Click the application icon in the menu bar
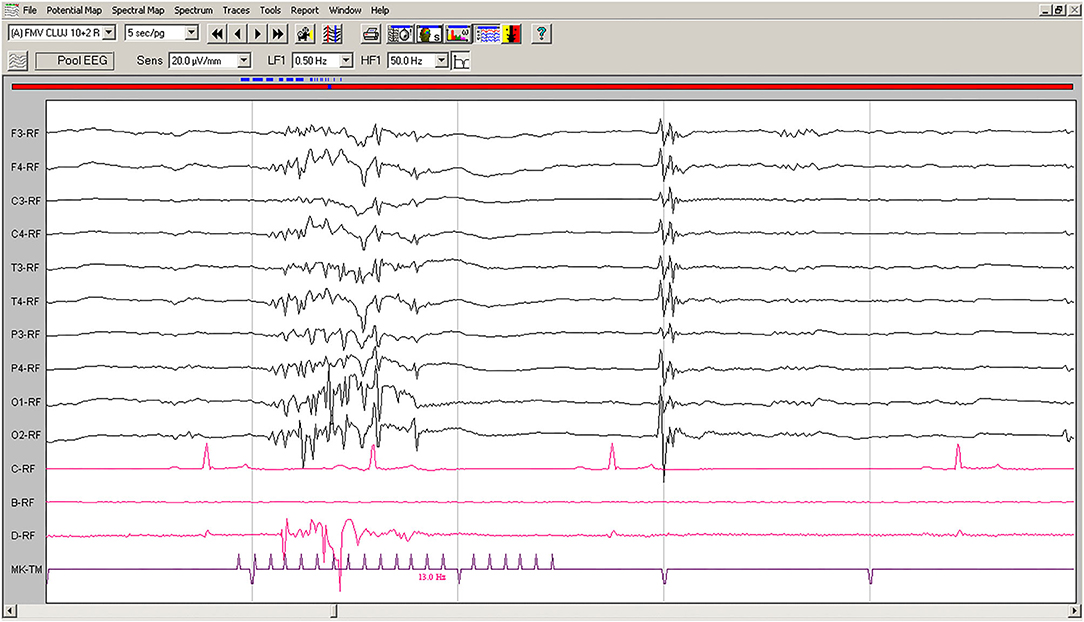The image size is (1084, 622). pyautogui.click(x=11, y=10)
